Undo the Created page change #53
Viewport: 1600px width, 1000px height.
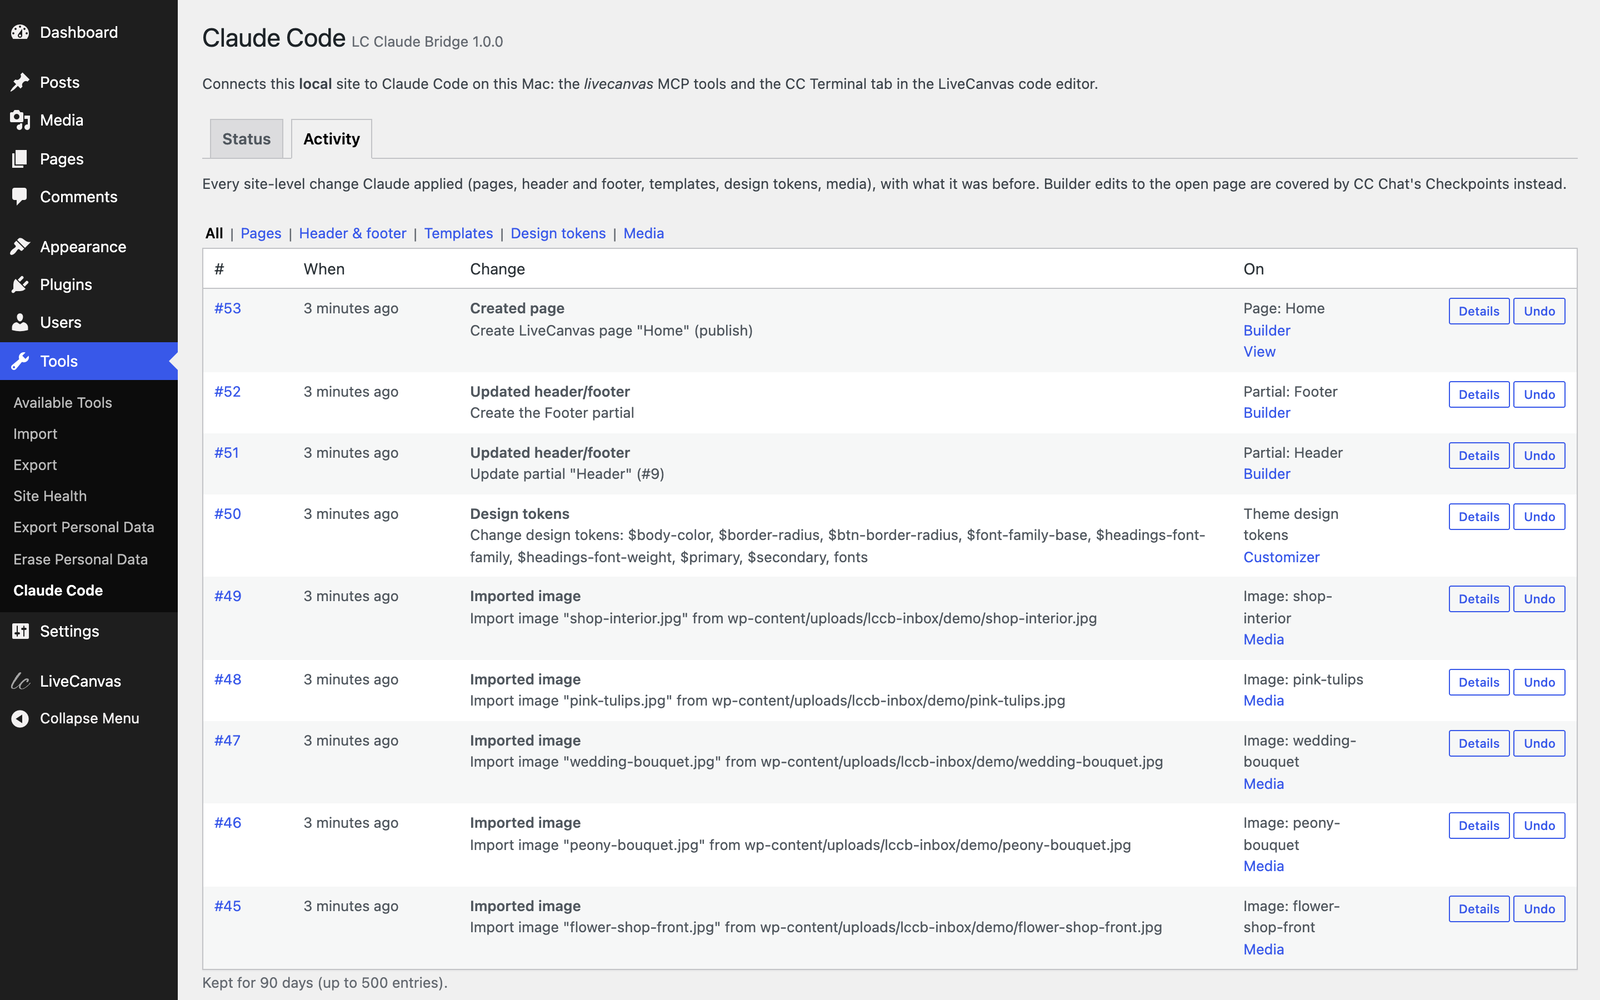[1539, 311]
